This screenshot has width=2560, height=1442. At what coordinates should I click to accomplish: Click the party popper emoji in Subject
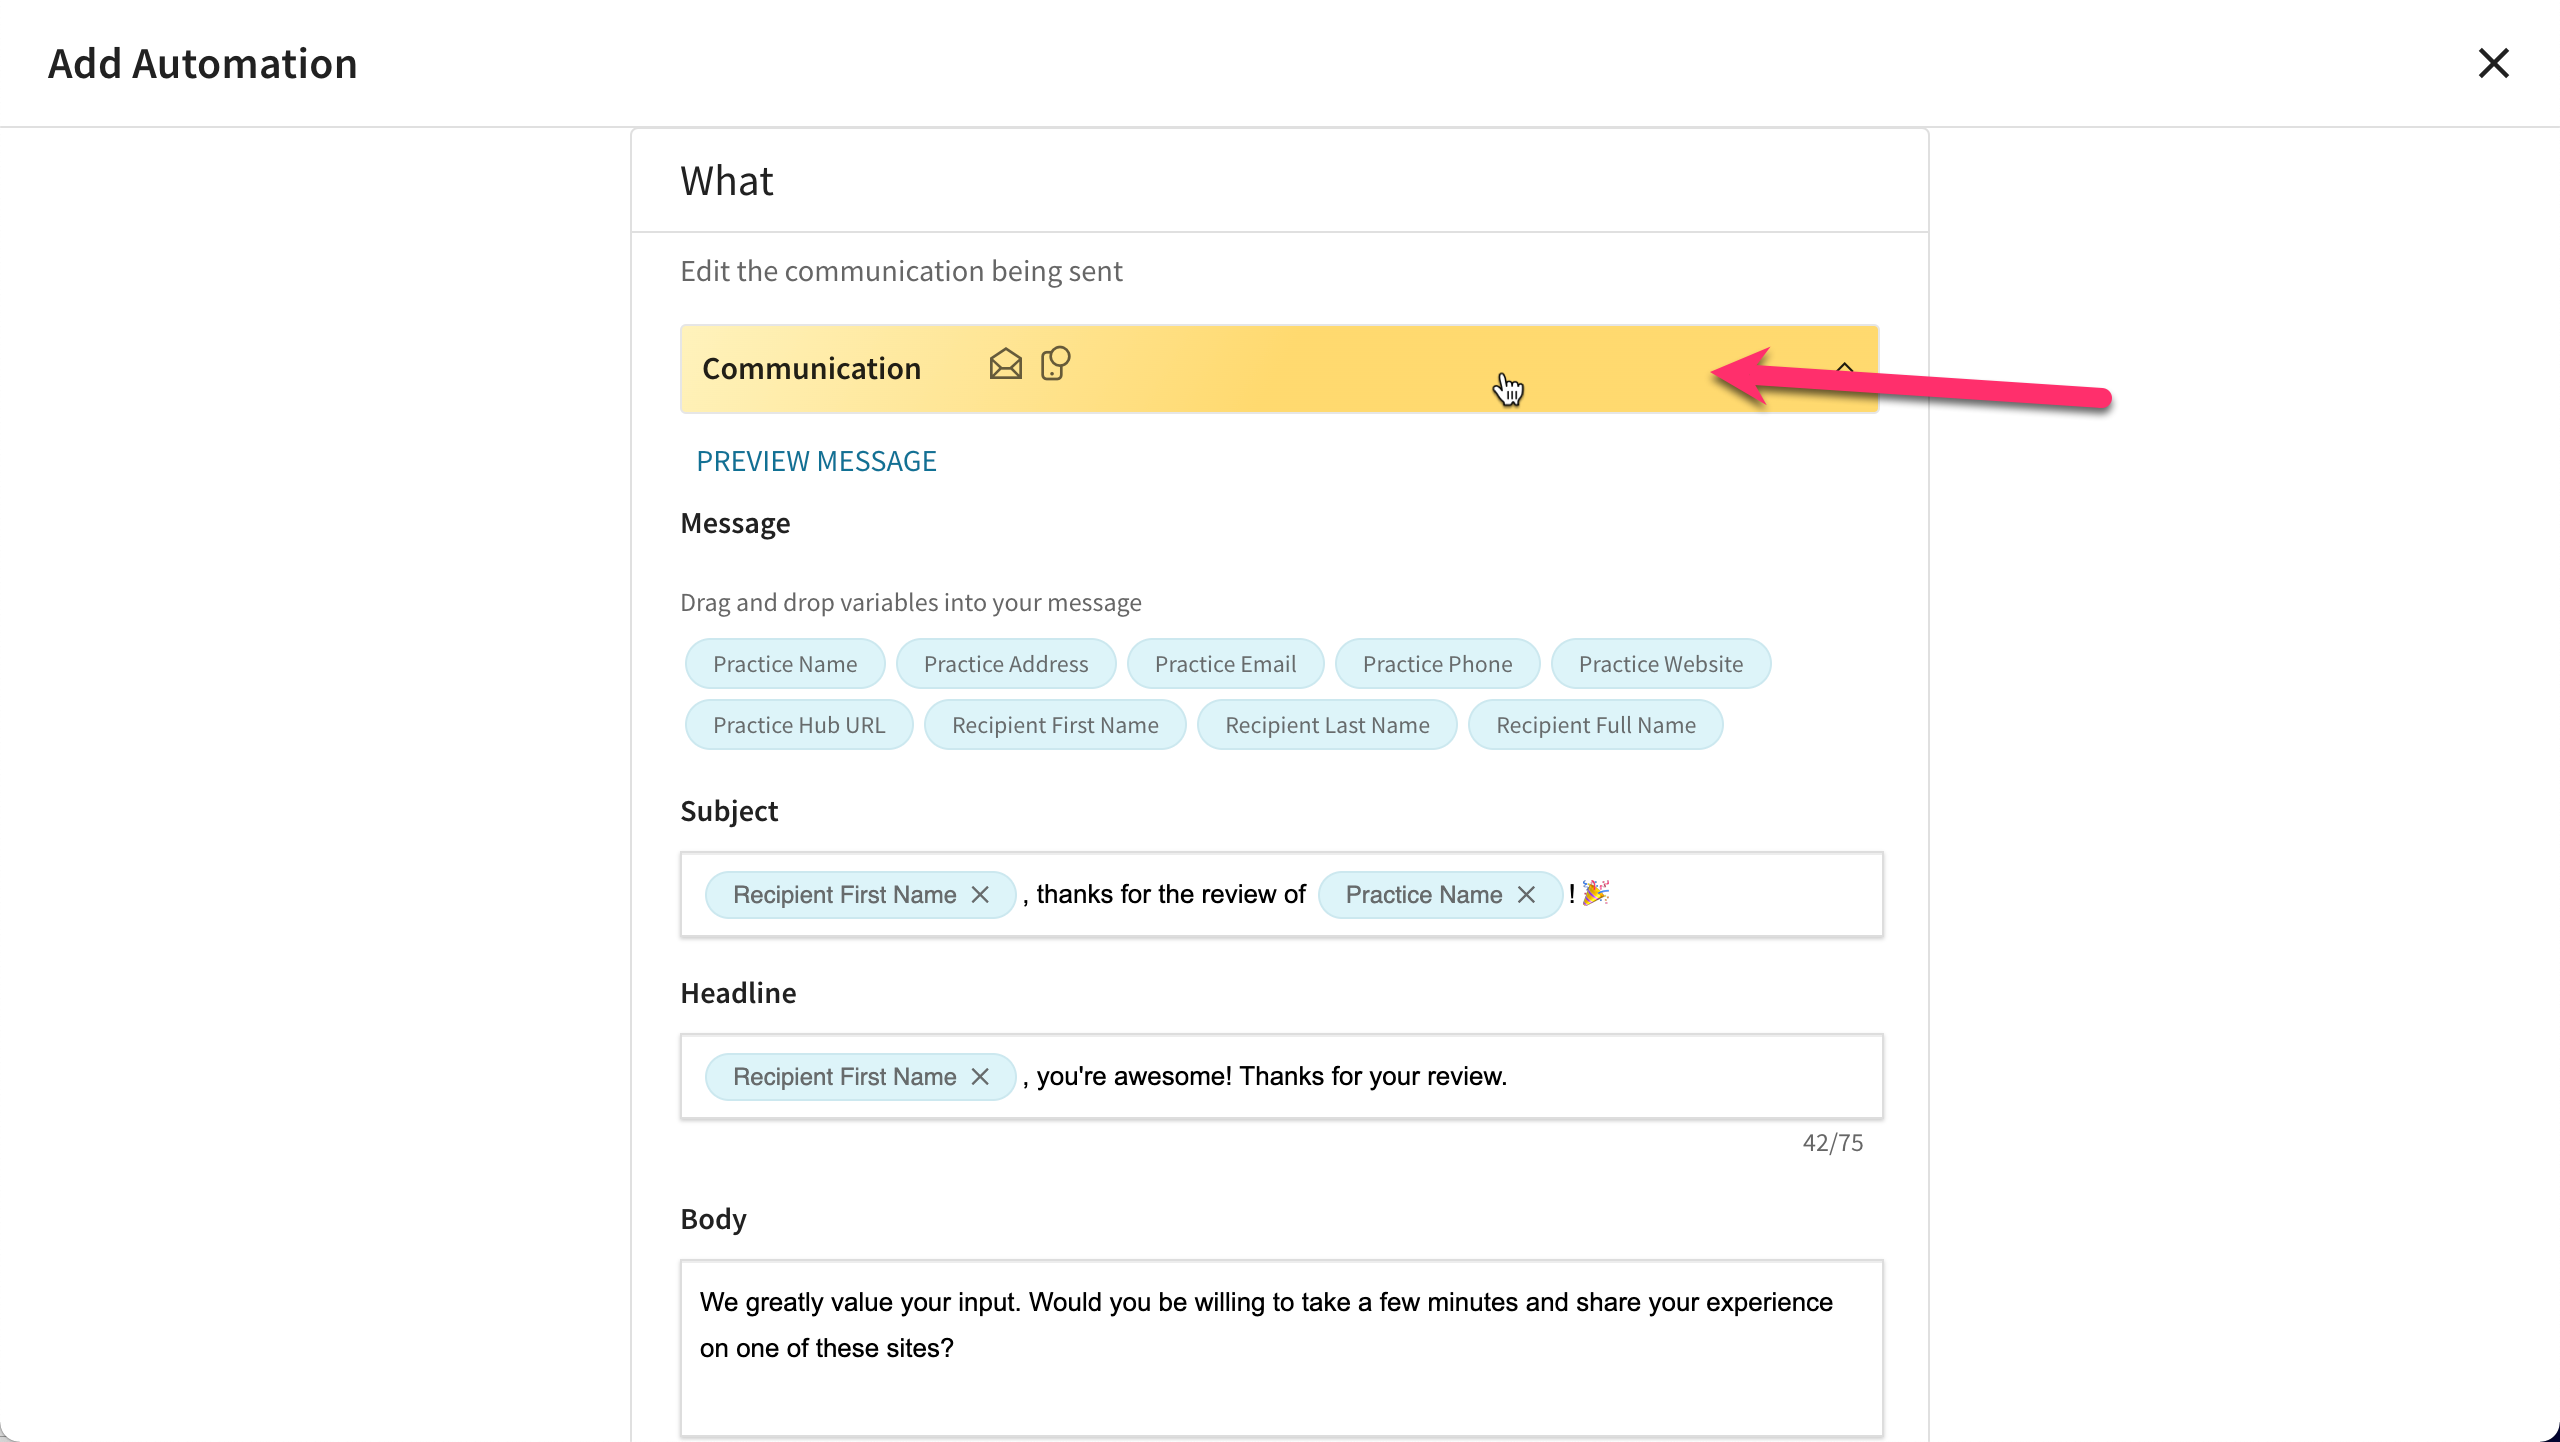(1596, 893)
